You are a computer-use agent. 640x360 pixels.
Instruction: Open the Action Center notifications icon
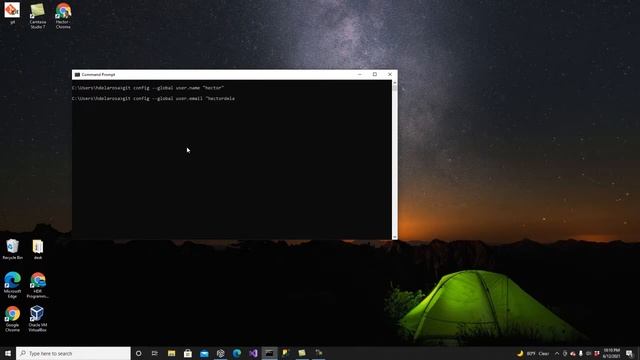point(629,353)
